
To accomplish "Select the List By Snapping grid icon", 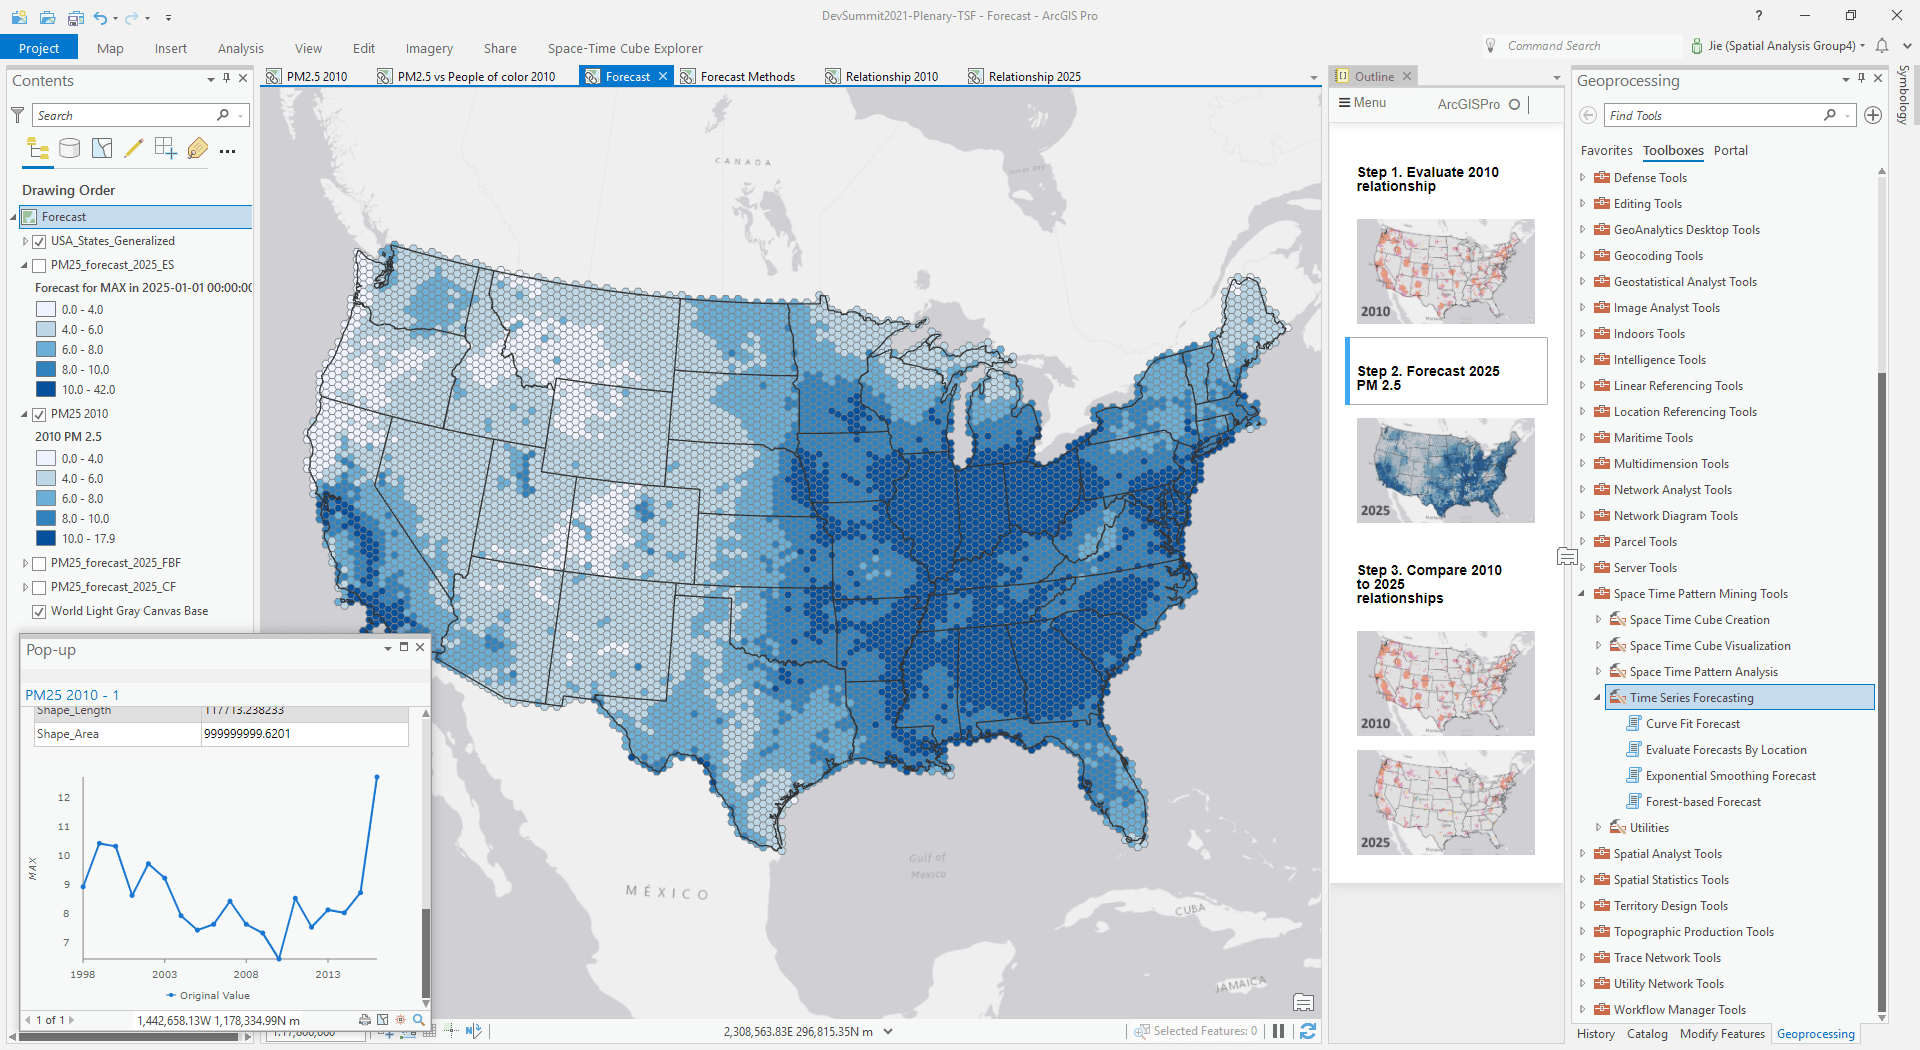I will point(166,149).
